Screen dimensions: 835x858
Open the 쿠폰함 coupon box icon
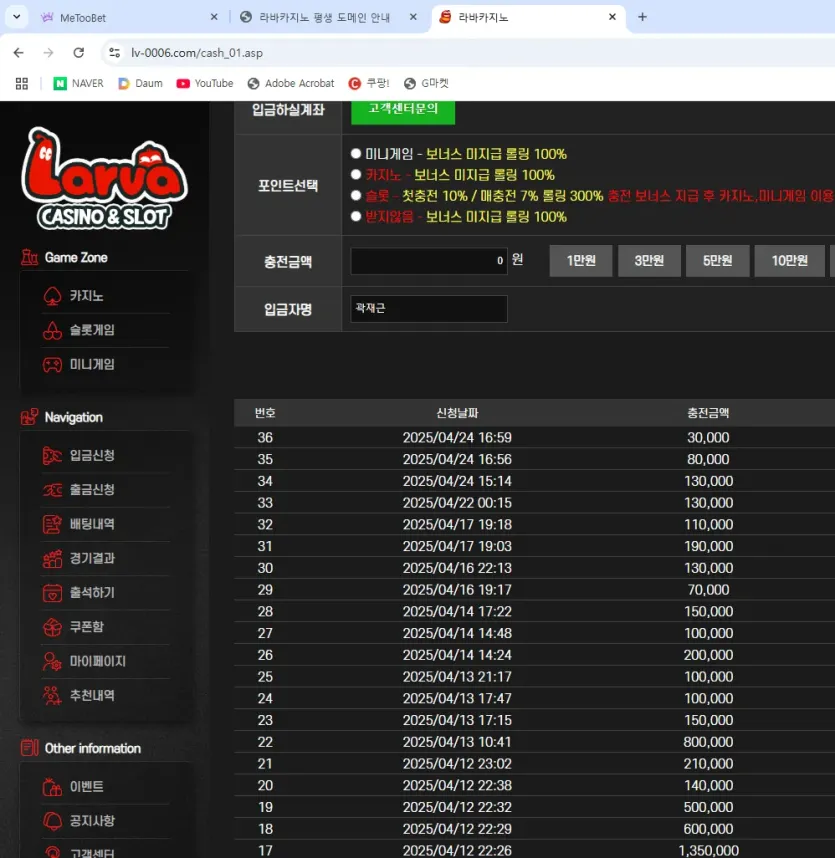(52, 627)
